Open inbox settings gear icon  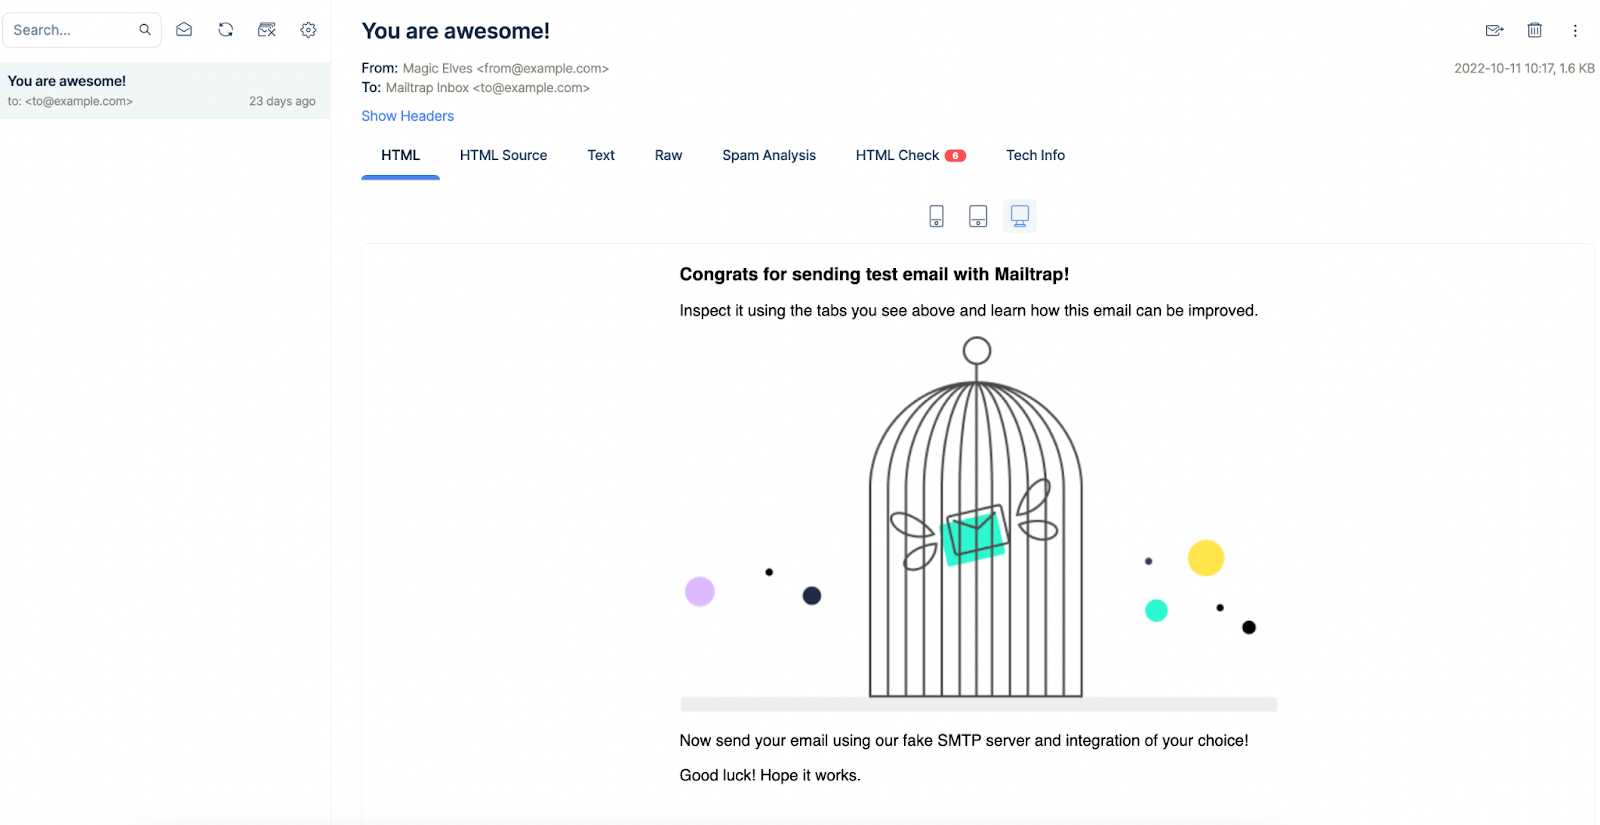tap(308, 30)
